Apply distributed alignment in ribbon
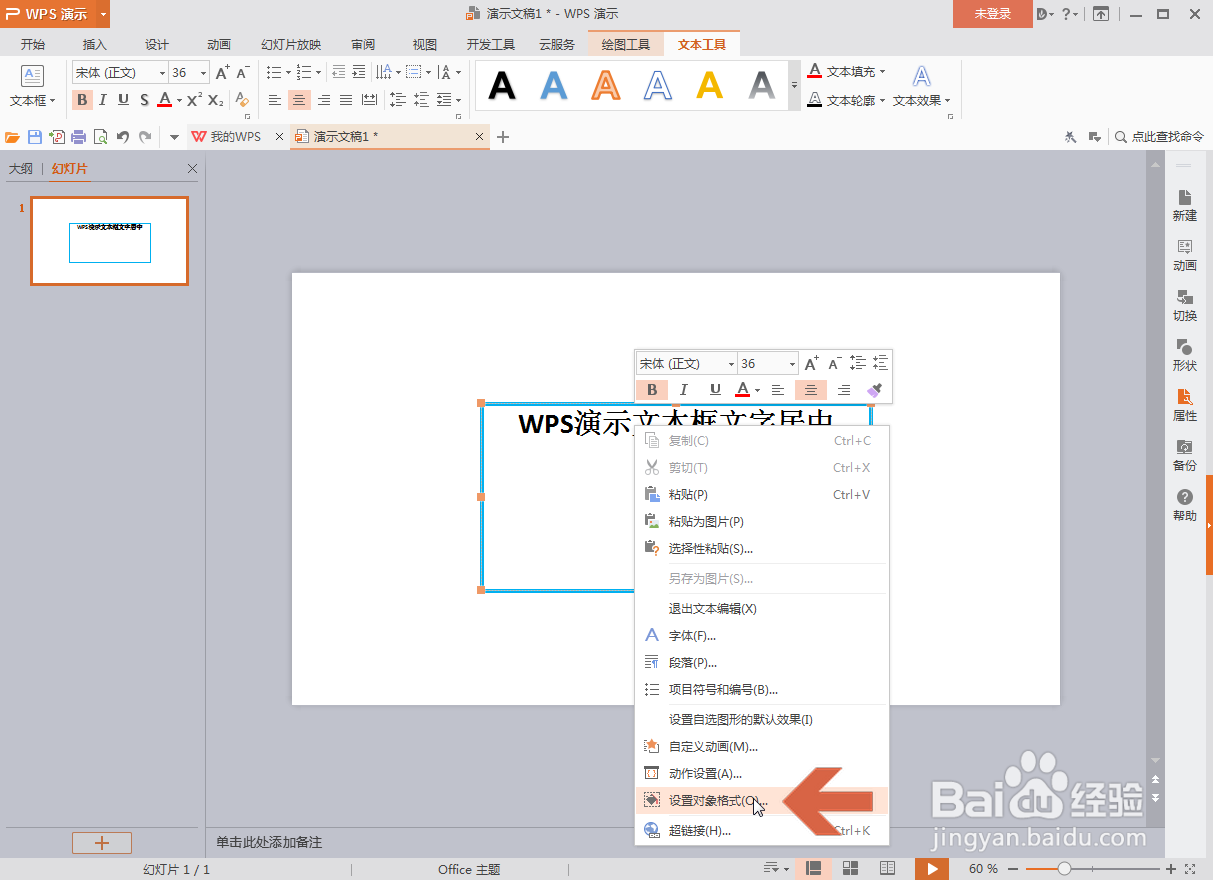The image size is (1213, 880). click(x=369, y=100)
